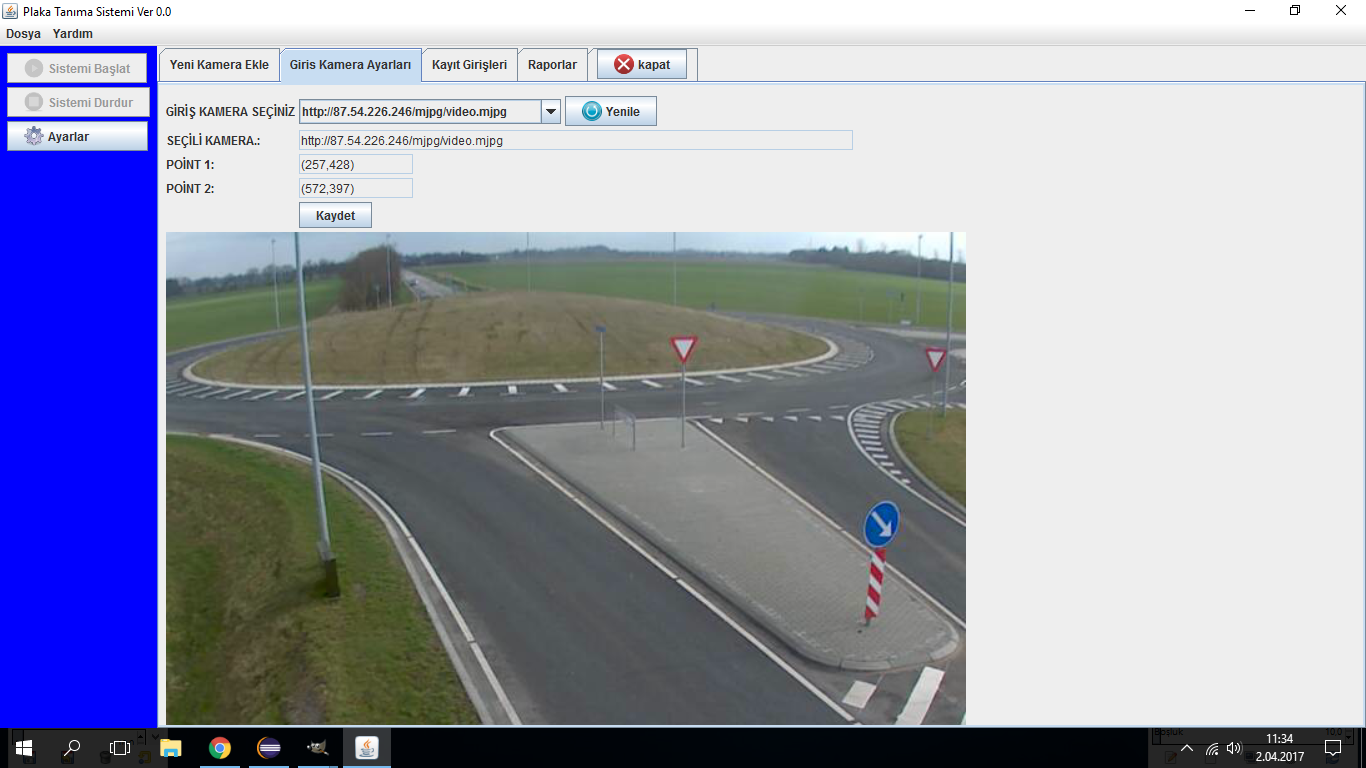The width and height of the screenshot is (1366, 768).
Task: Click the speaker icon in system tray
Action: (x=1236, y=747)
